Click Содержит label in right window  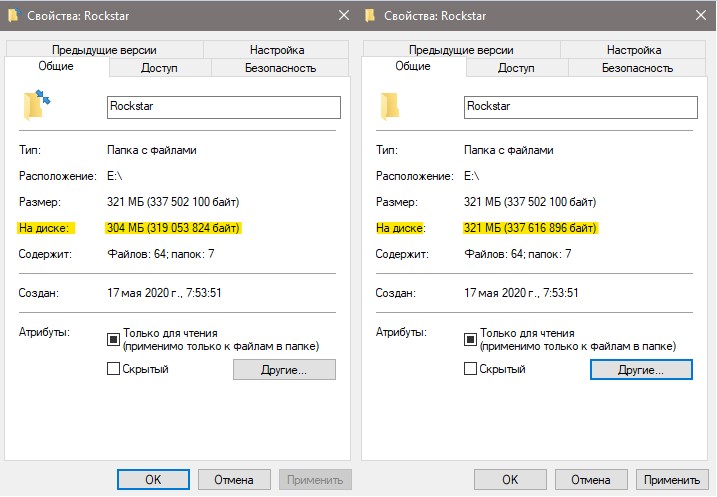click(x=402, y=254)
